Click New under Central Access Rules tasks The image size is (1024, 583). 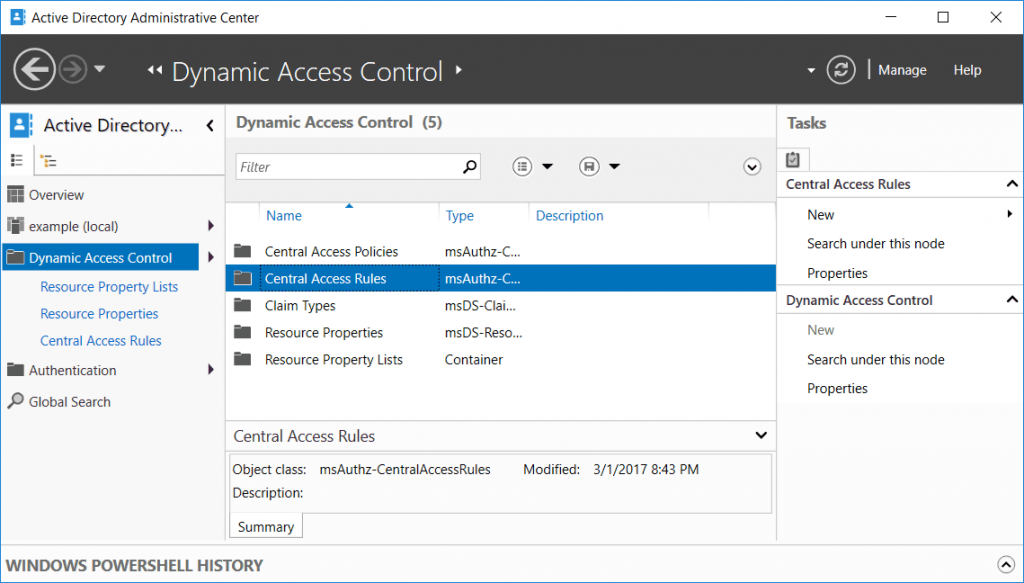(x=820, y=214)
